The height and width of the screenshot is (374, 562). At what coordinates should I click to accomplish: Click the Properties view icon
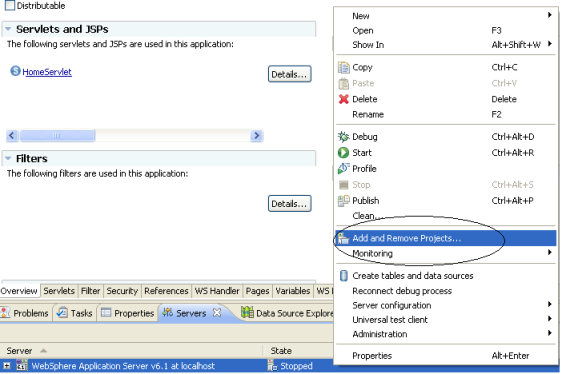pyautogui.click(x=106, y=313)
